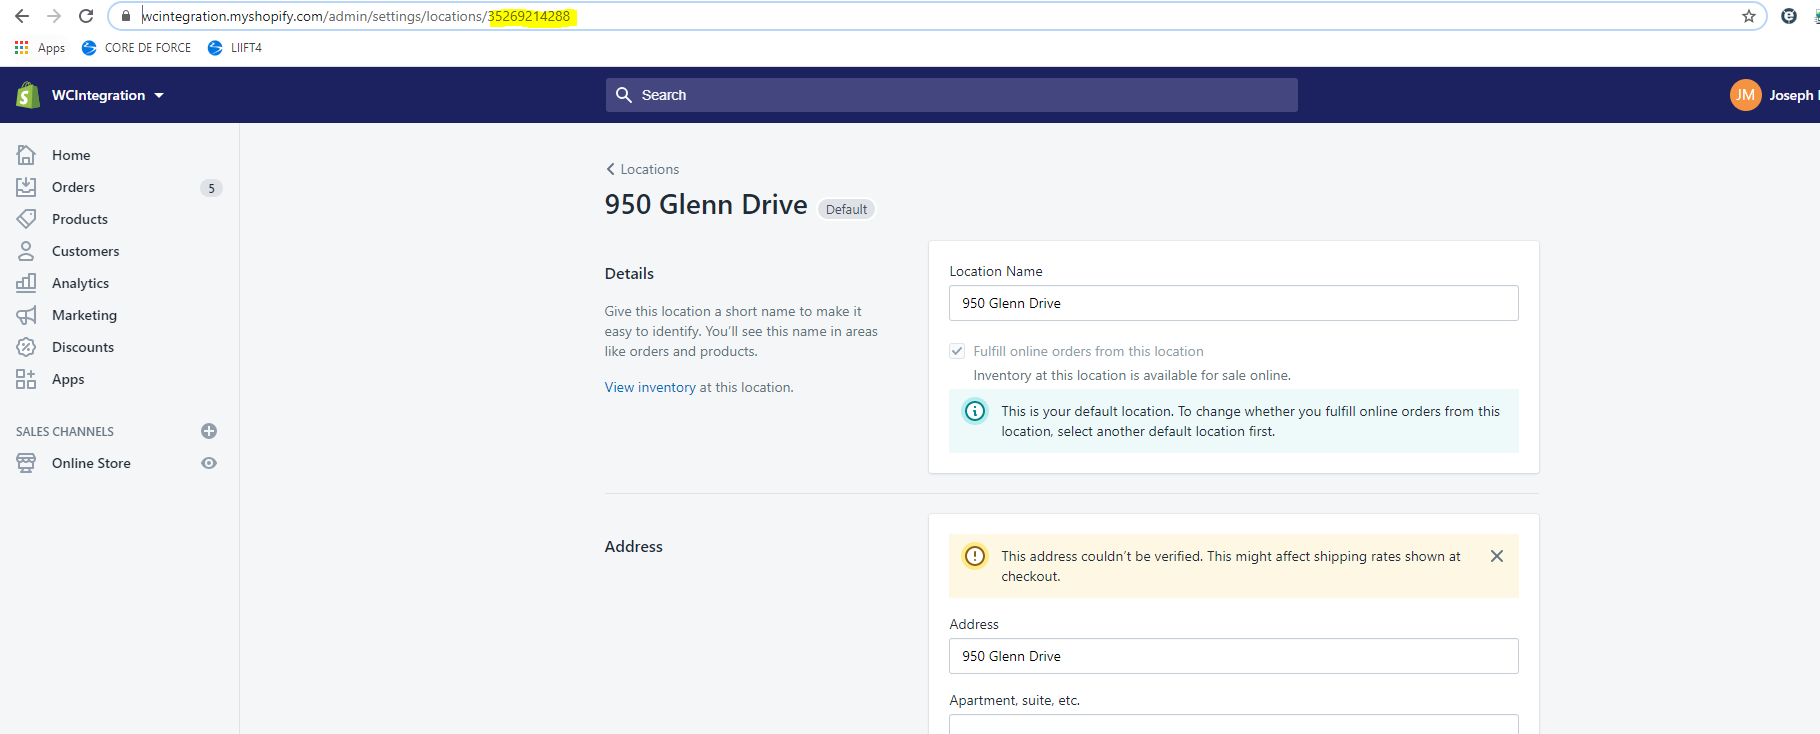Viewport: 1820px width, 734px height.
Task: Click the 950 Glenn Drive page title
Action: [x=706, y=204]
